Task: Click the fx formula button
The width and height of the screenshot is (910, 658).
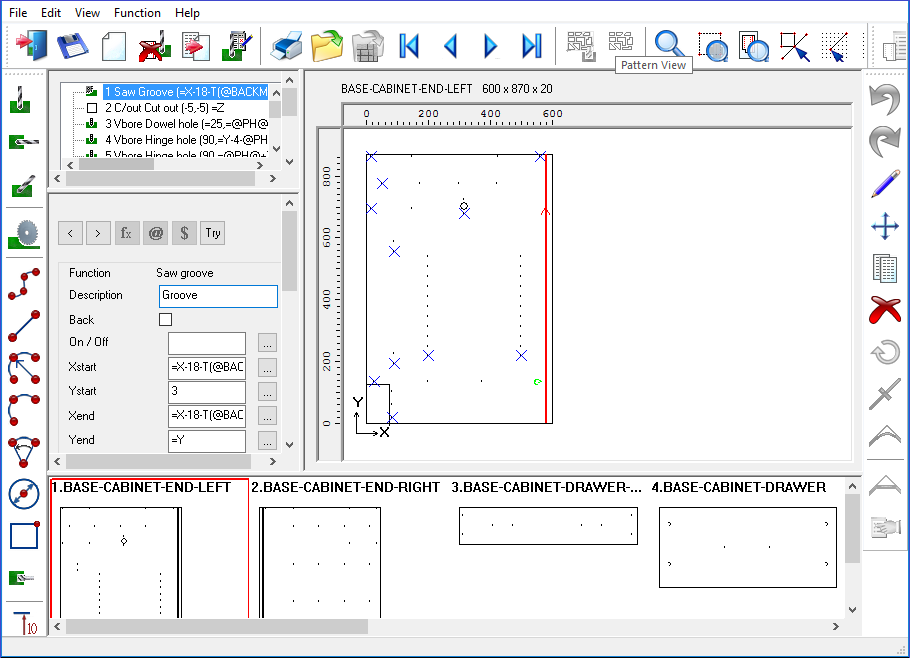Action: 127,233
